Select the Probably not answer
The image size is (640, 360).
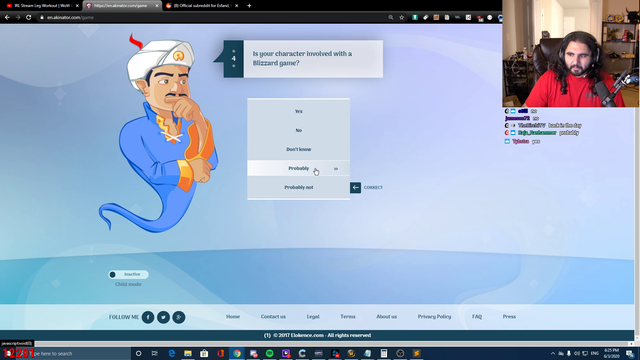(x=298, y=187)
